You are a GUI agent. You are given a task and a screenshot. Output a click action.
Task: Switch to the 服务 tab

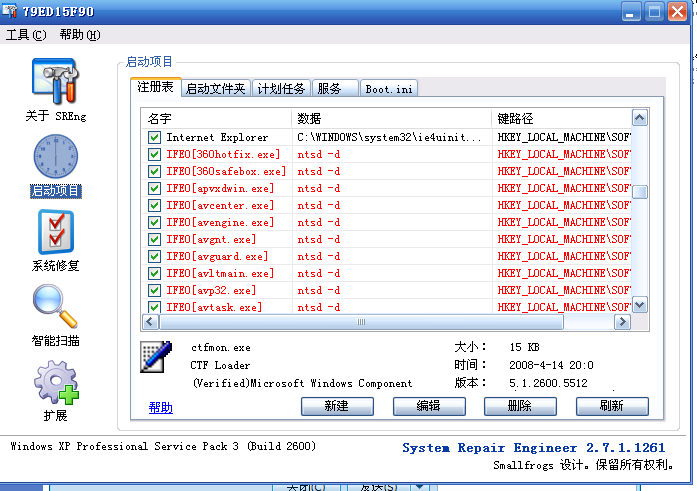(x=335, y=88)
